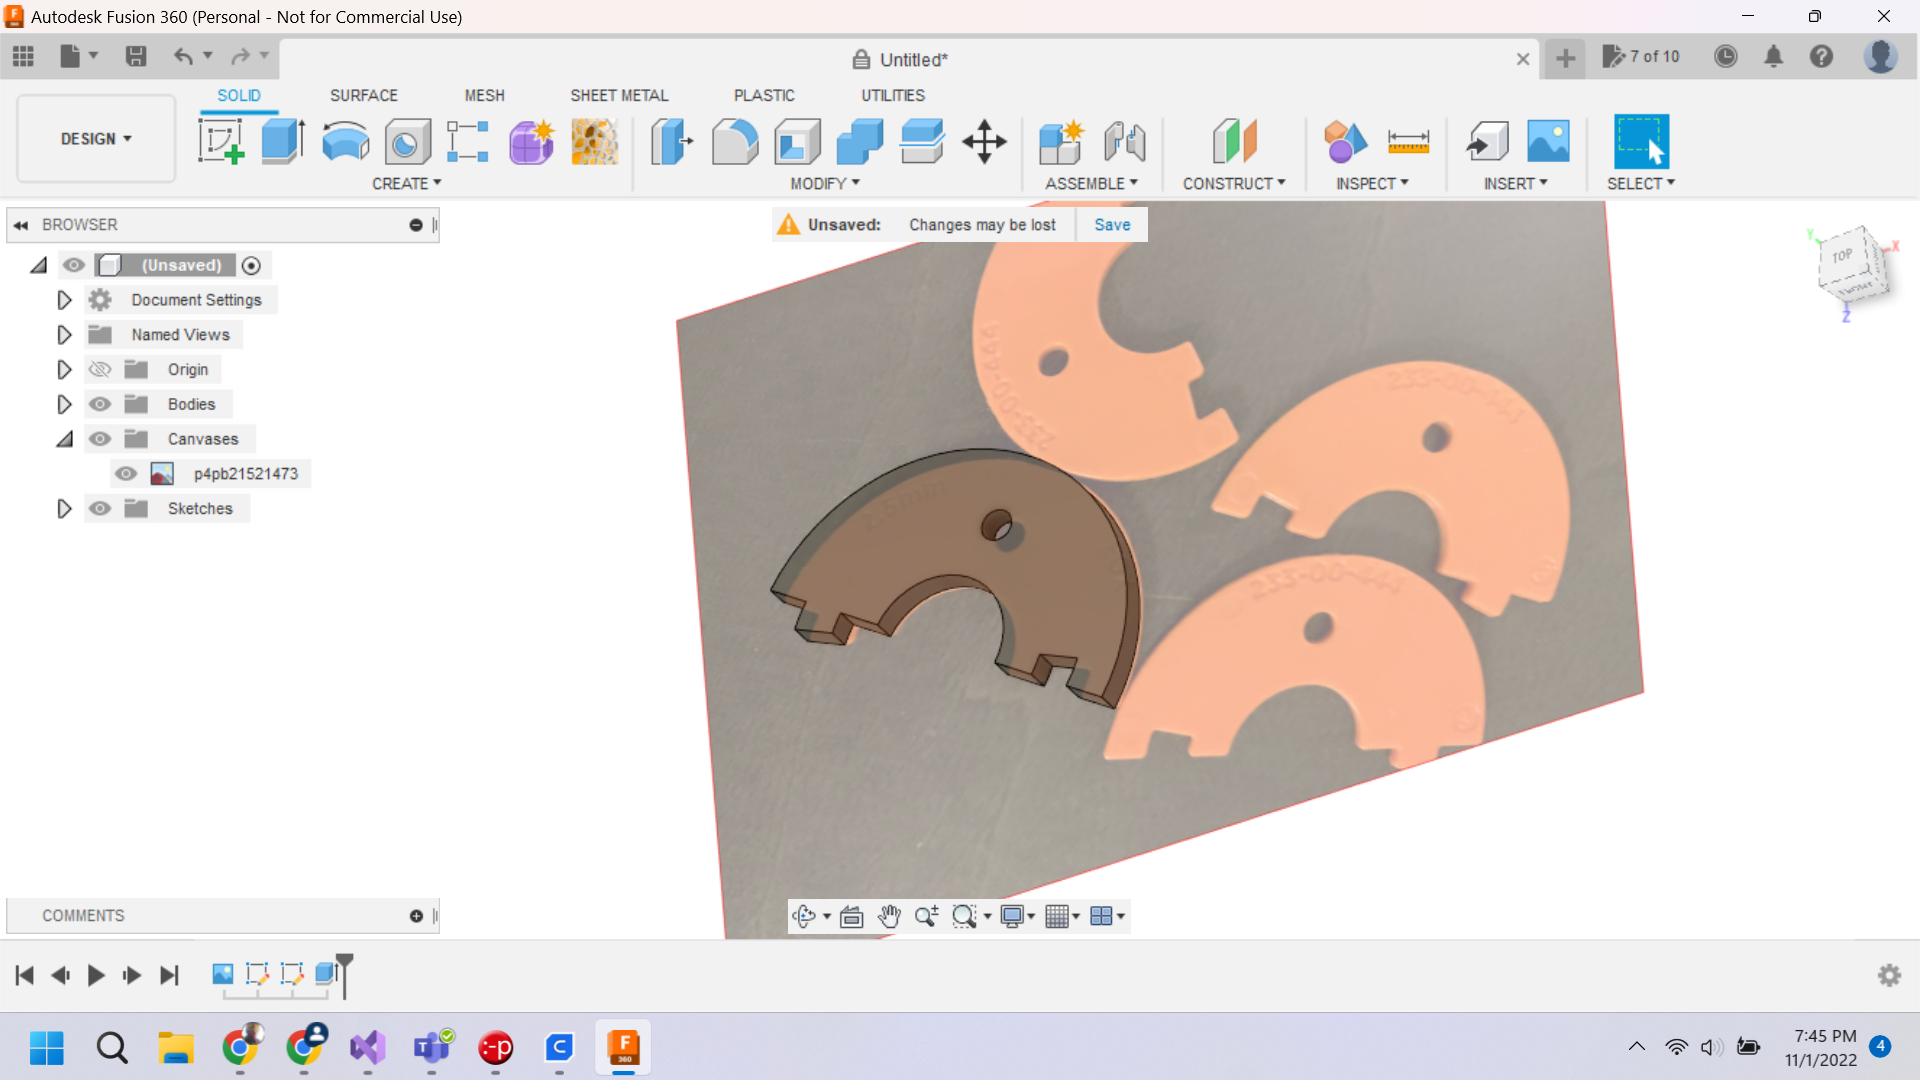
Task: Open the job status clock icon
Action: [1725, 57]
